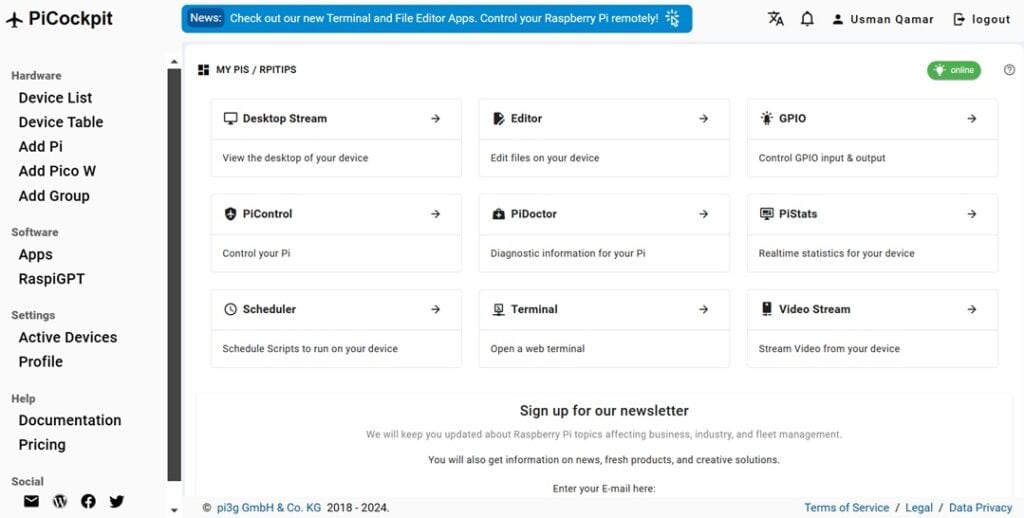Click the GPIO light bulb icon

pyautogui.click(x=767, y=118)
